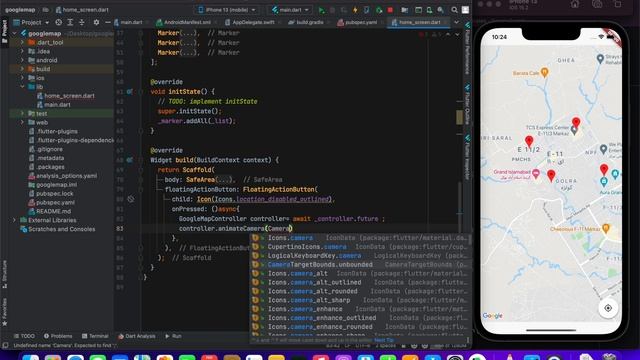Click my-location button on simulator map

point(608,308)
